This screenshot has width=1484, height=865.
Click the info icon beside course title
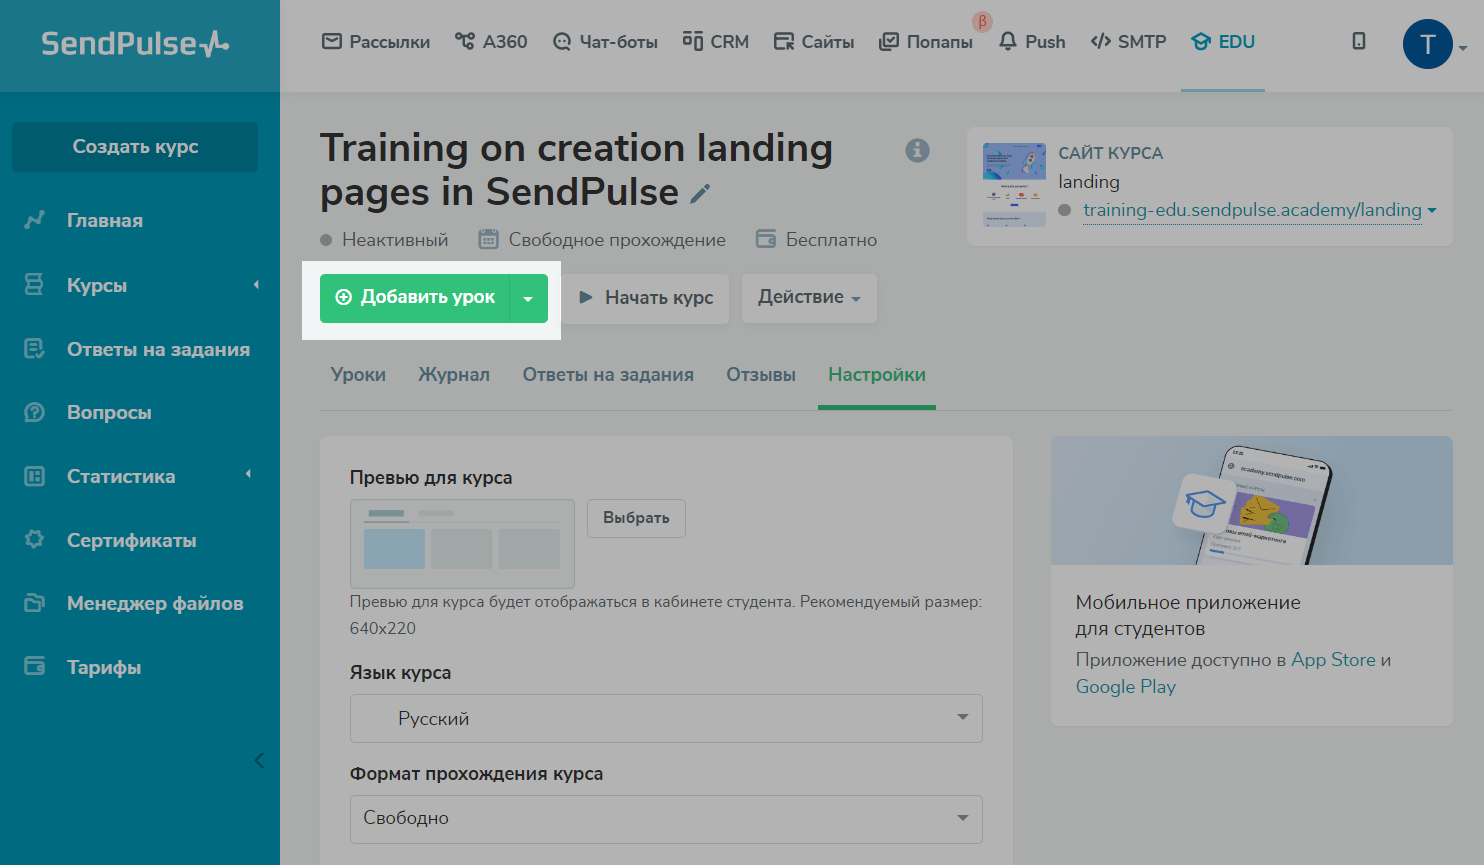click(917, 150)
